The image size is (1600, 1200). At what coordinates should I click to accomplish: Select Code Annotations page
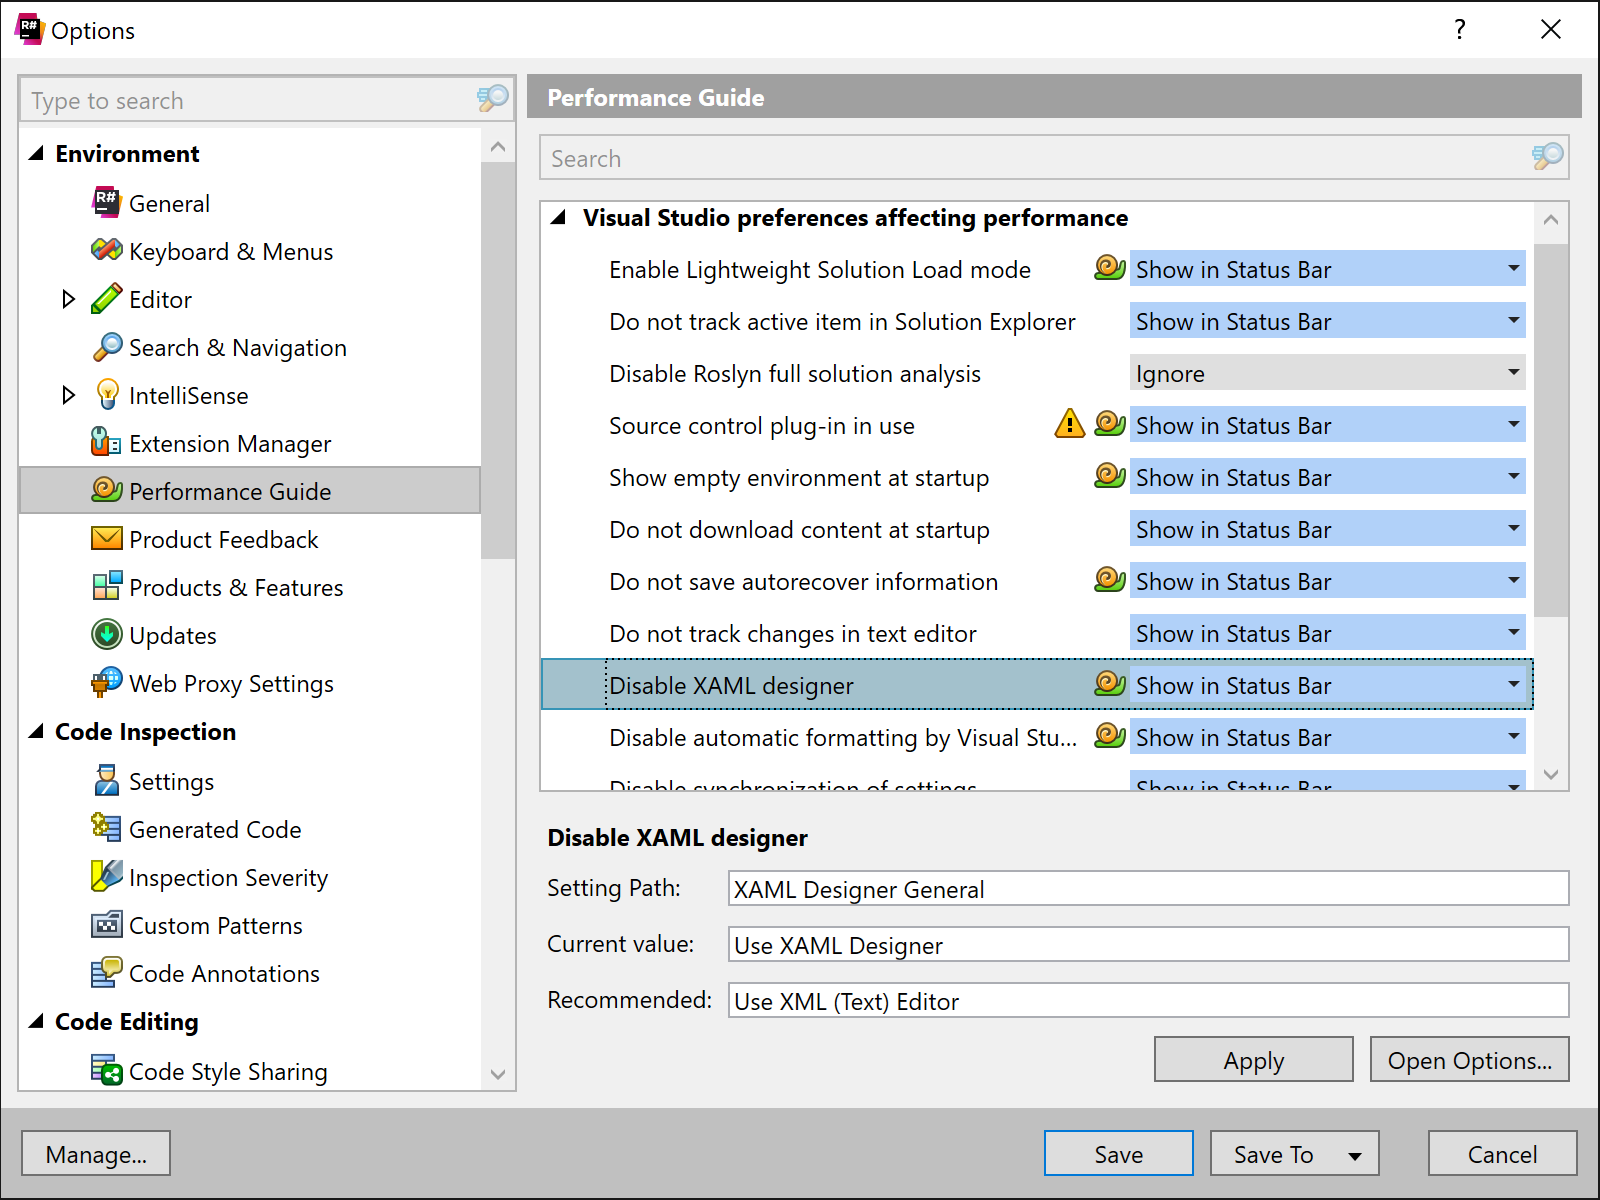point(224,974)
